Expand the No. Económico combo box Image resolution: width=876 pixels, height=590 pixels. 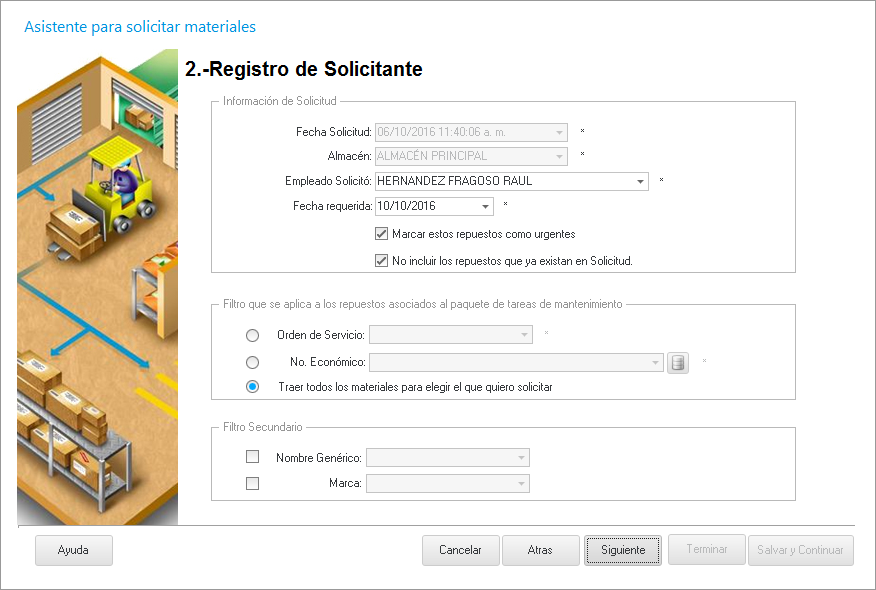point(655,362)
